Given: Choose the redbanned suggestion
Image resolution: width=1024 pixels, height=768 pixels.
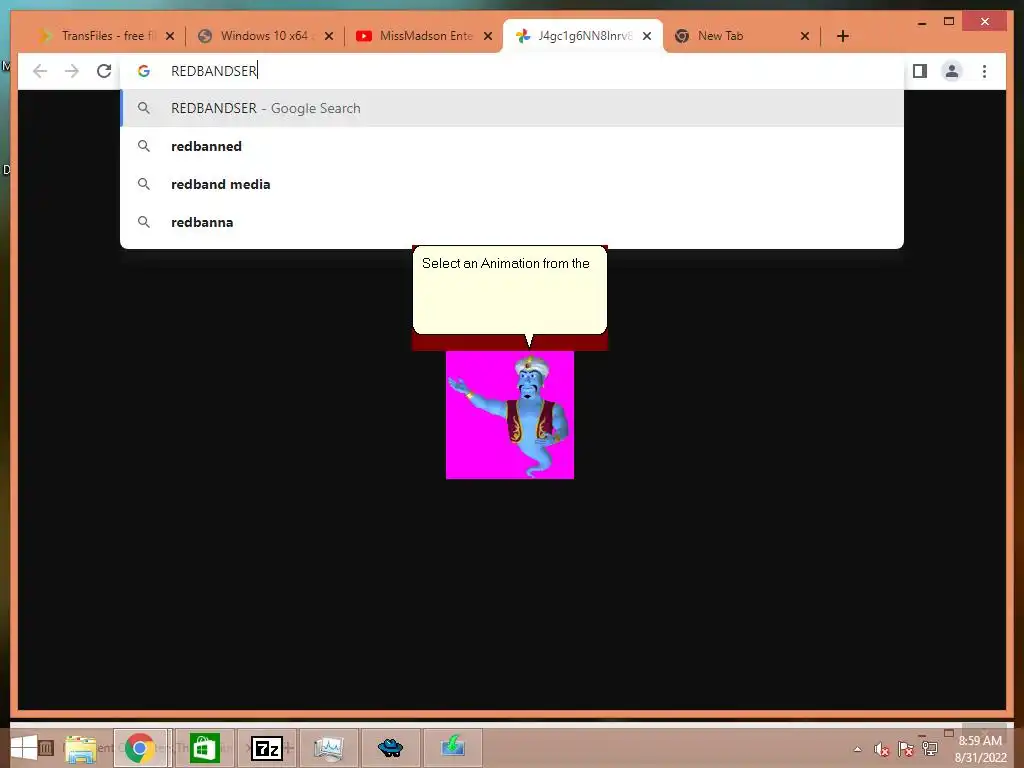Looking at the screenshot, I should pos(512,146).
